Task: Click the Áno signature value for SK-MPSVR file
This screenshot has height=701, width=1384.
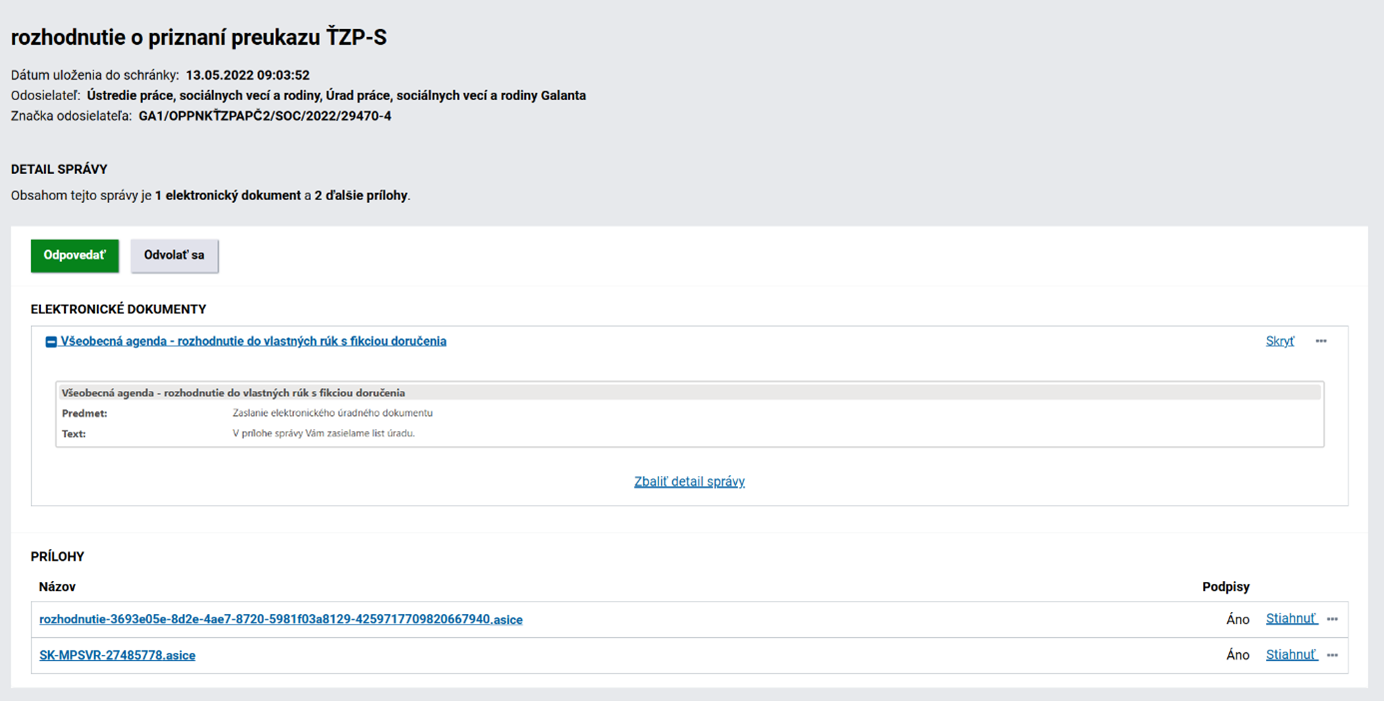Action: coord(1238,656)
